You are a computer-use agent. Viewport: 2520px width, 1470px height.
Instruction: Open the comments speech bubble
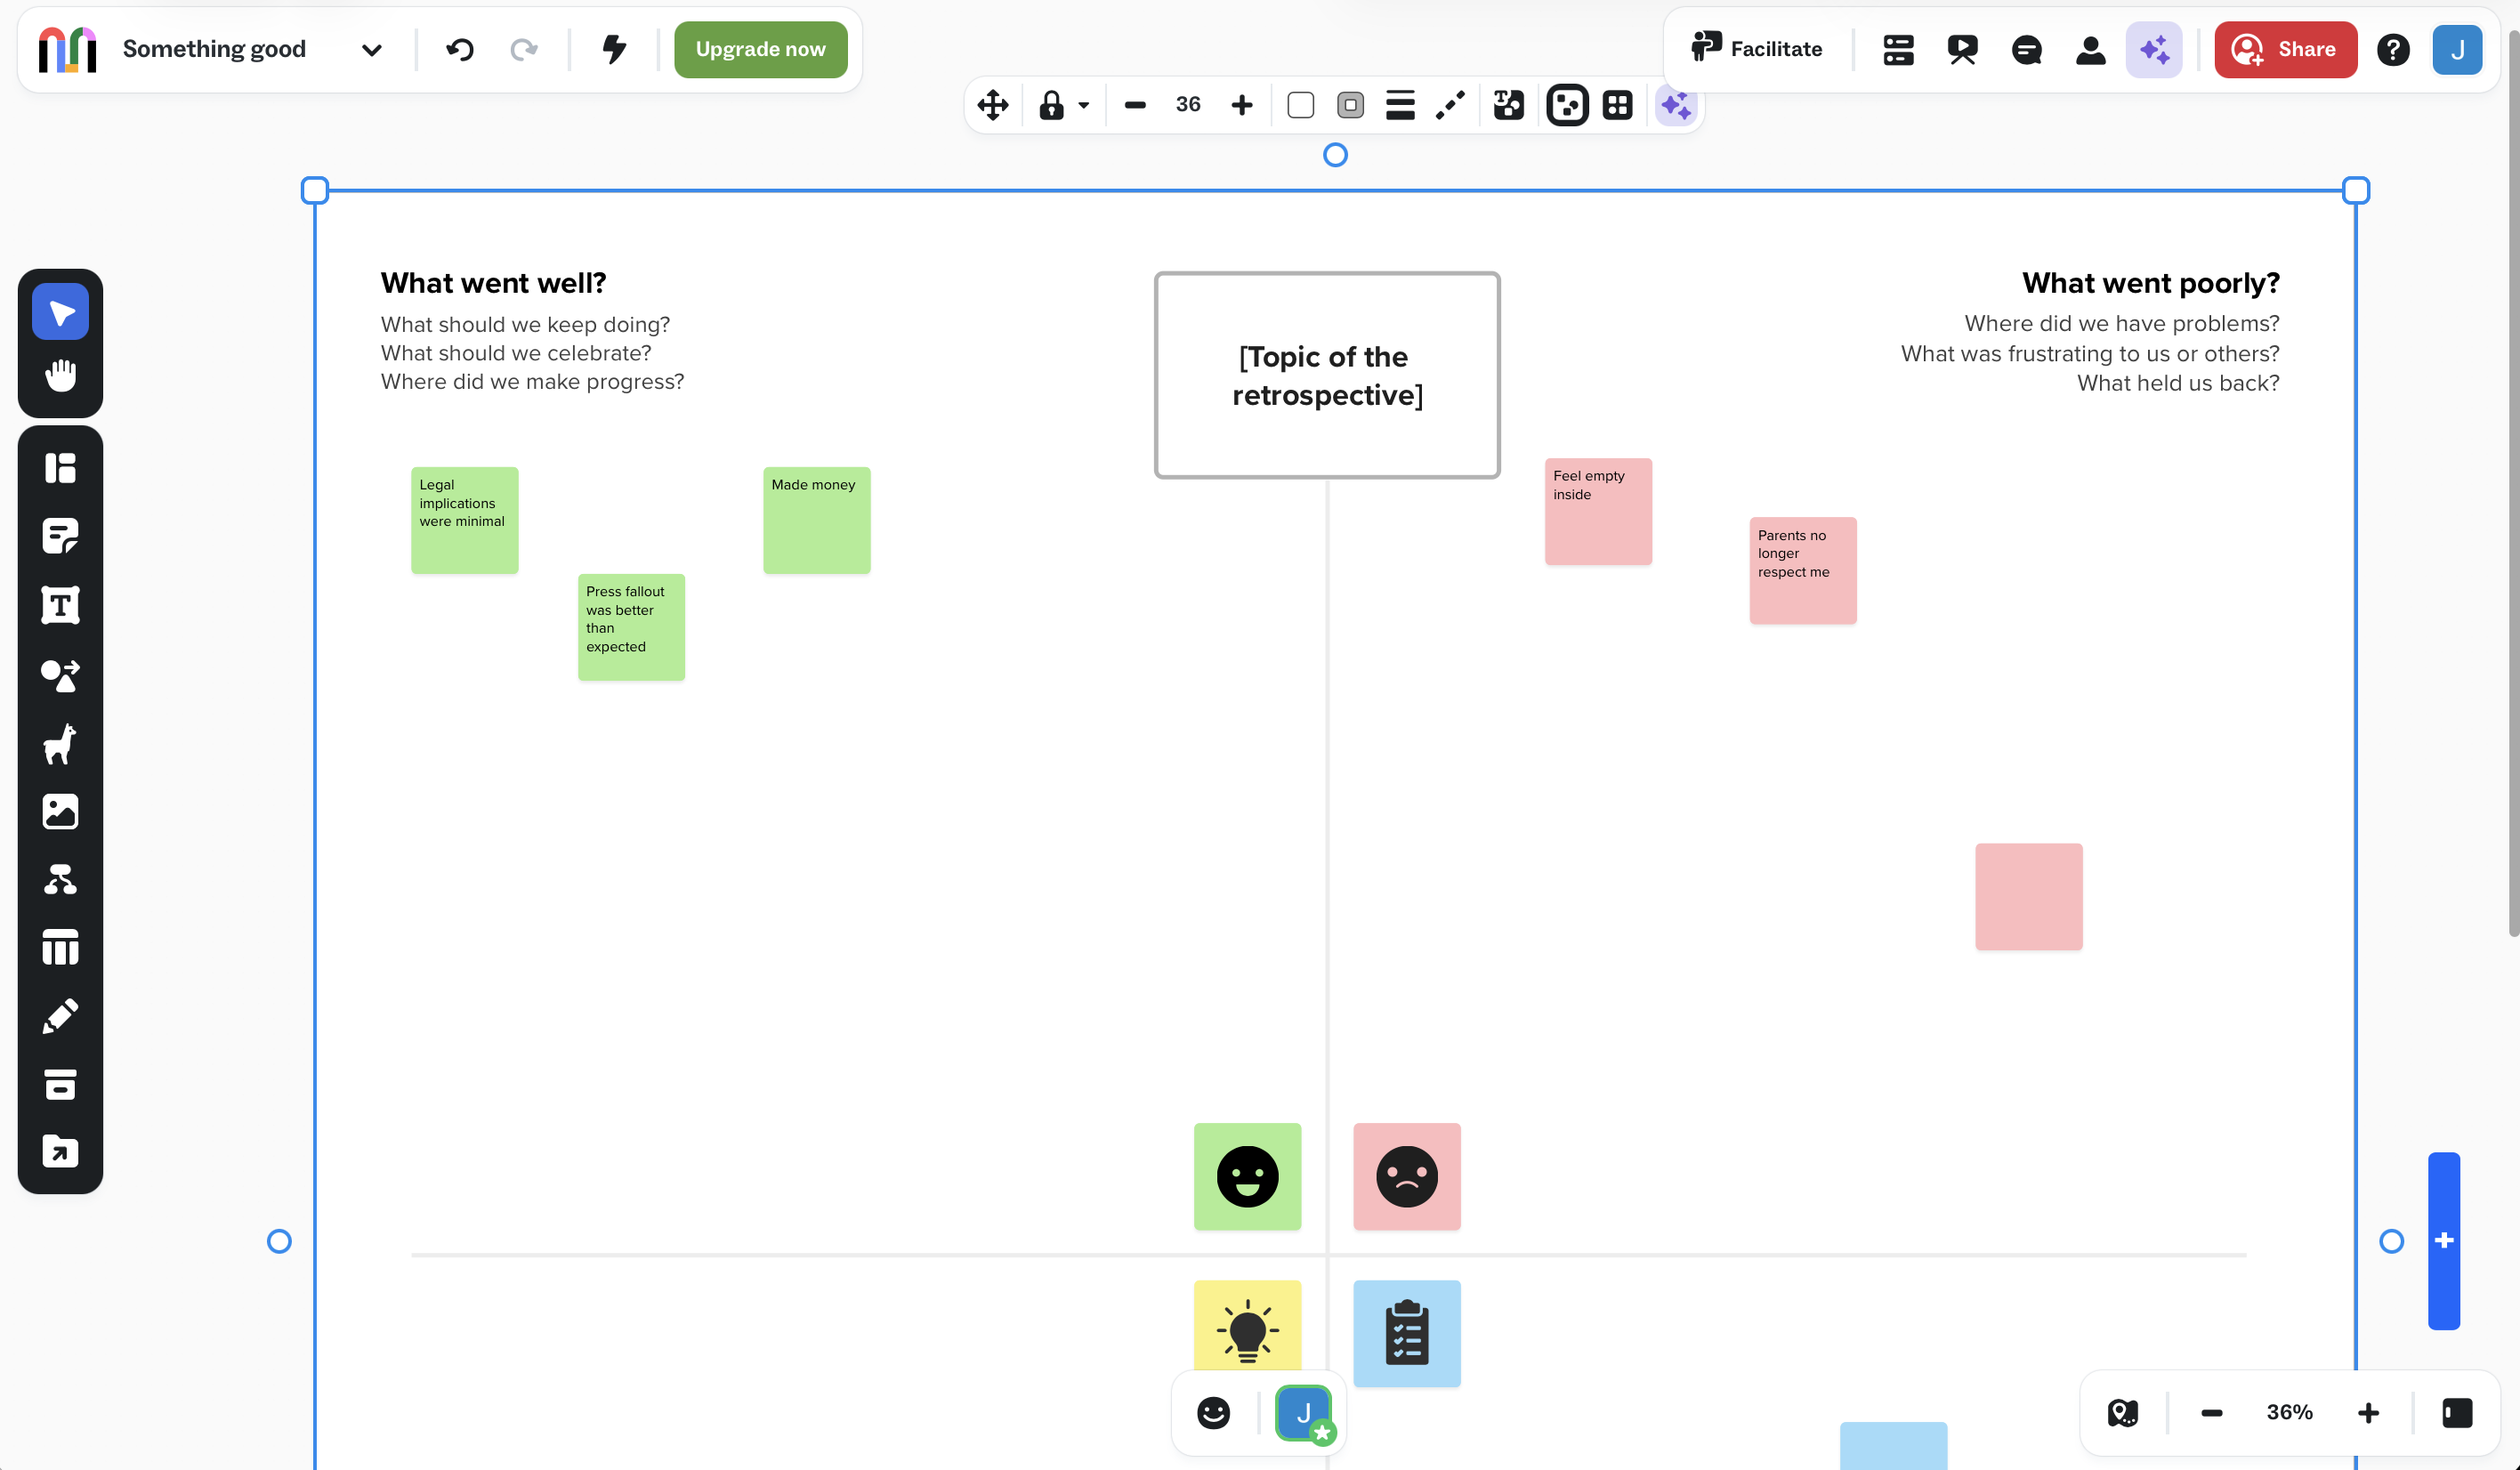2026,49
